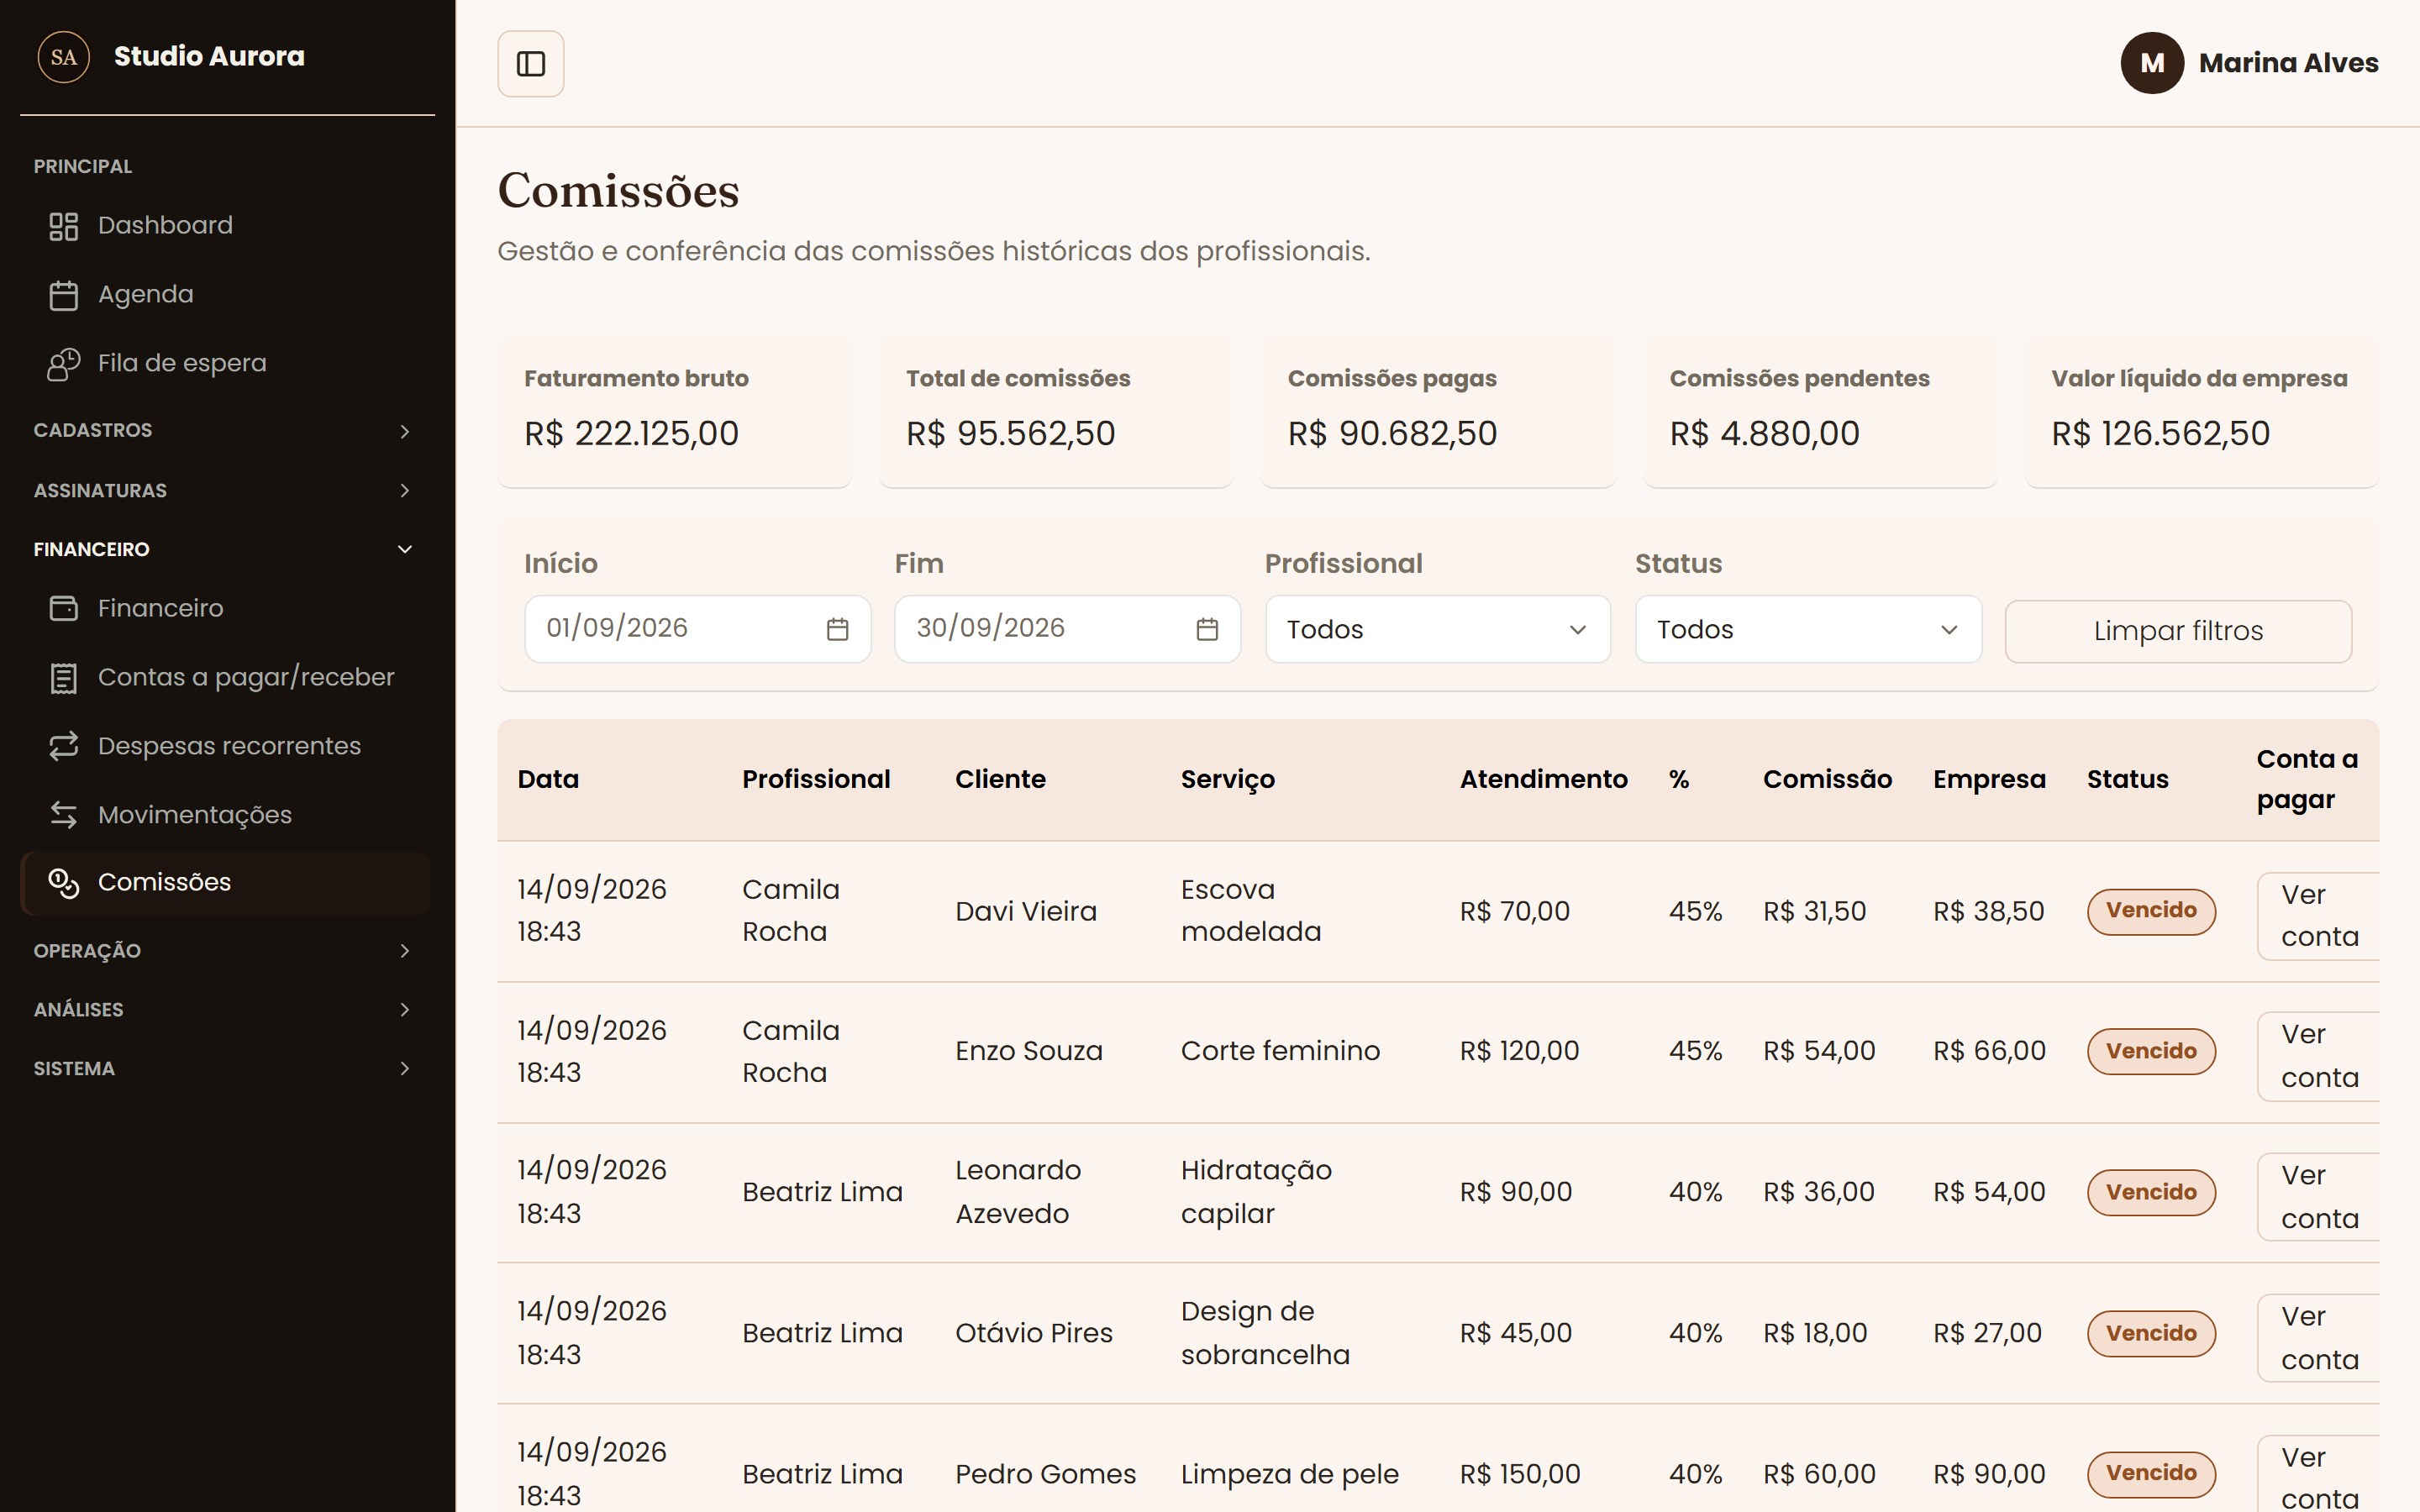Screen dimensions: 2420x1512
Task: Click the Fim date field
Action: (x=1067, y=629)
